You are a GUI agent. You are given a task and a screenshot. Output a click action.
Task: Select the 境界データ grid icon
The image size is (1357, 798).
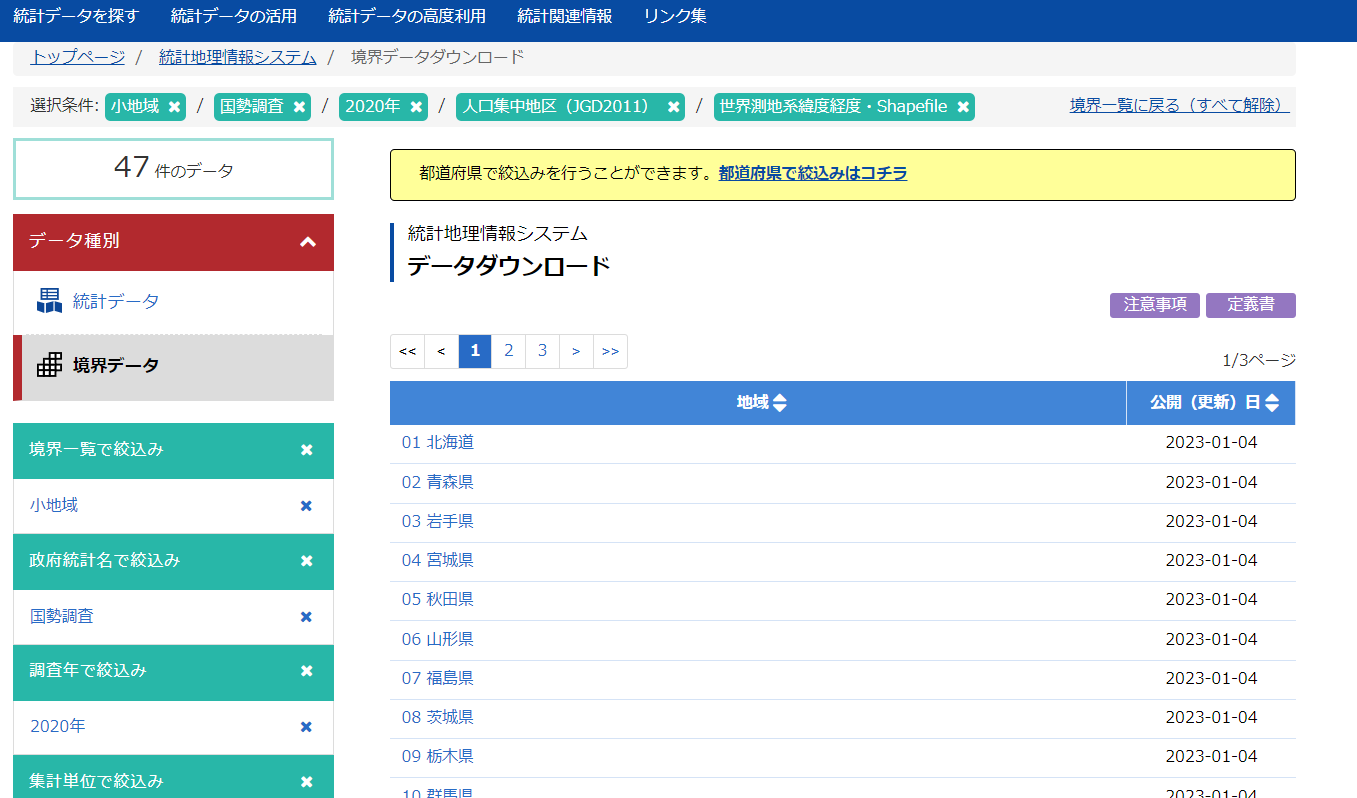[49, 365]
